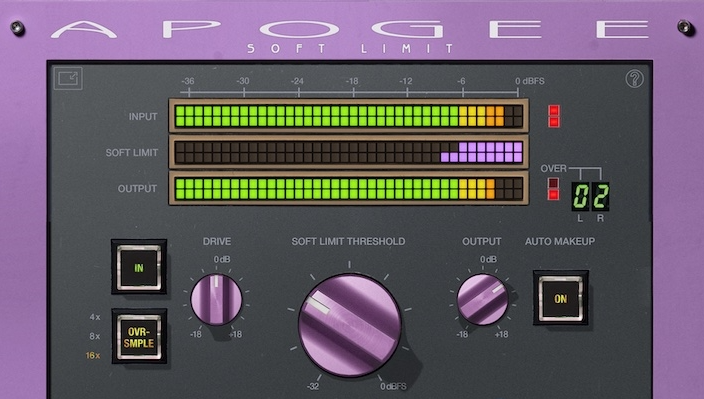
Task: Toggle the IN bypass button
Action: [139, 267]
